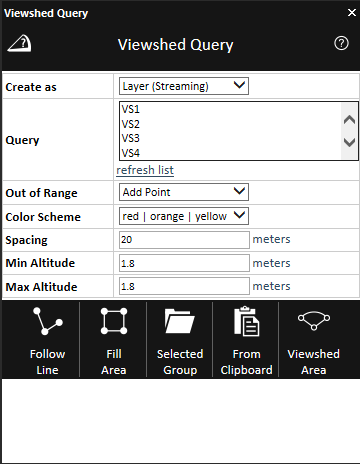Close the Viewshed Query window

click(x=352, y=13)
